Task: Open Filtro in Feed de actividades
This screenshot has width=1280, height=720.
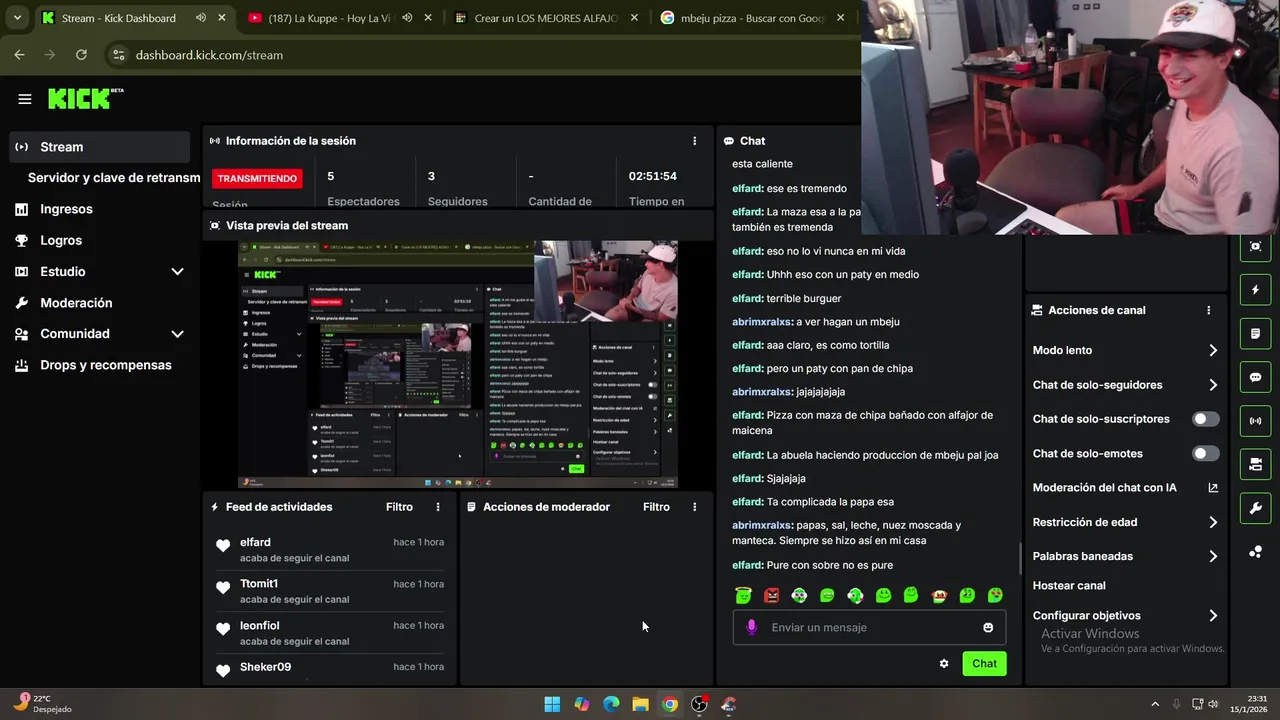Action: [399, 507]
